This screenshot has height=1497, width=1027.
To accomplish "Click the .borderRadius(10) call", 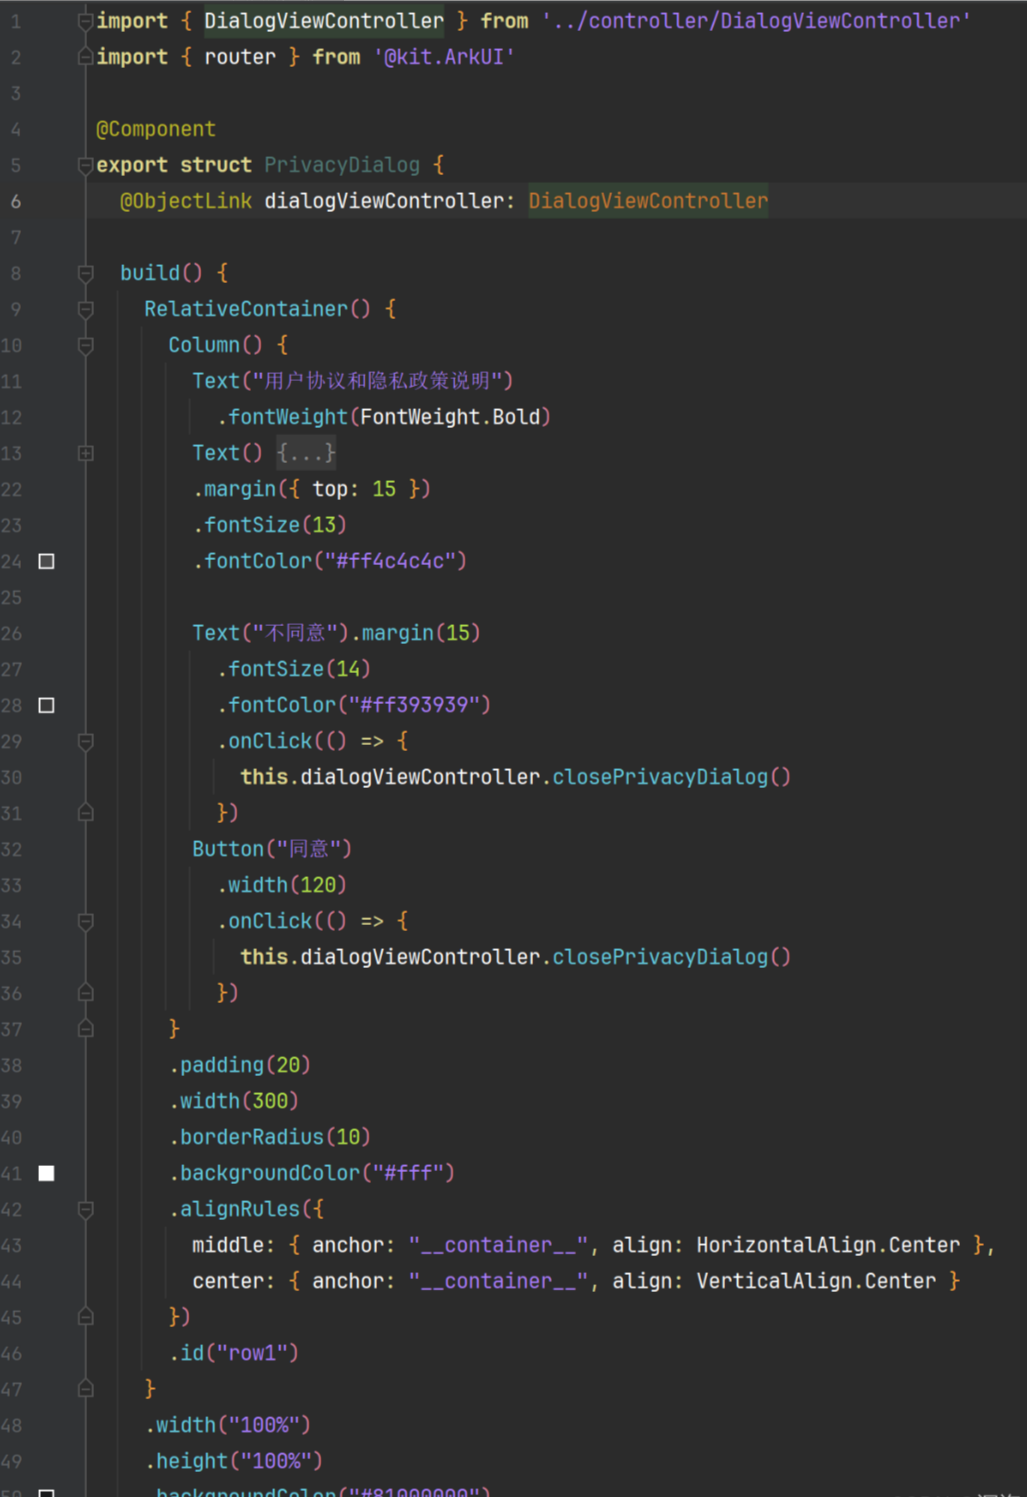I will 270,1137.
